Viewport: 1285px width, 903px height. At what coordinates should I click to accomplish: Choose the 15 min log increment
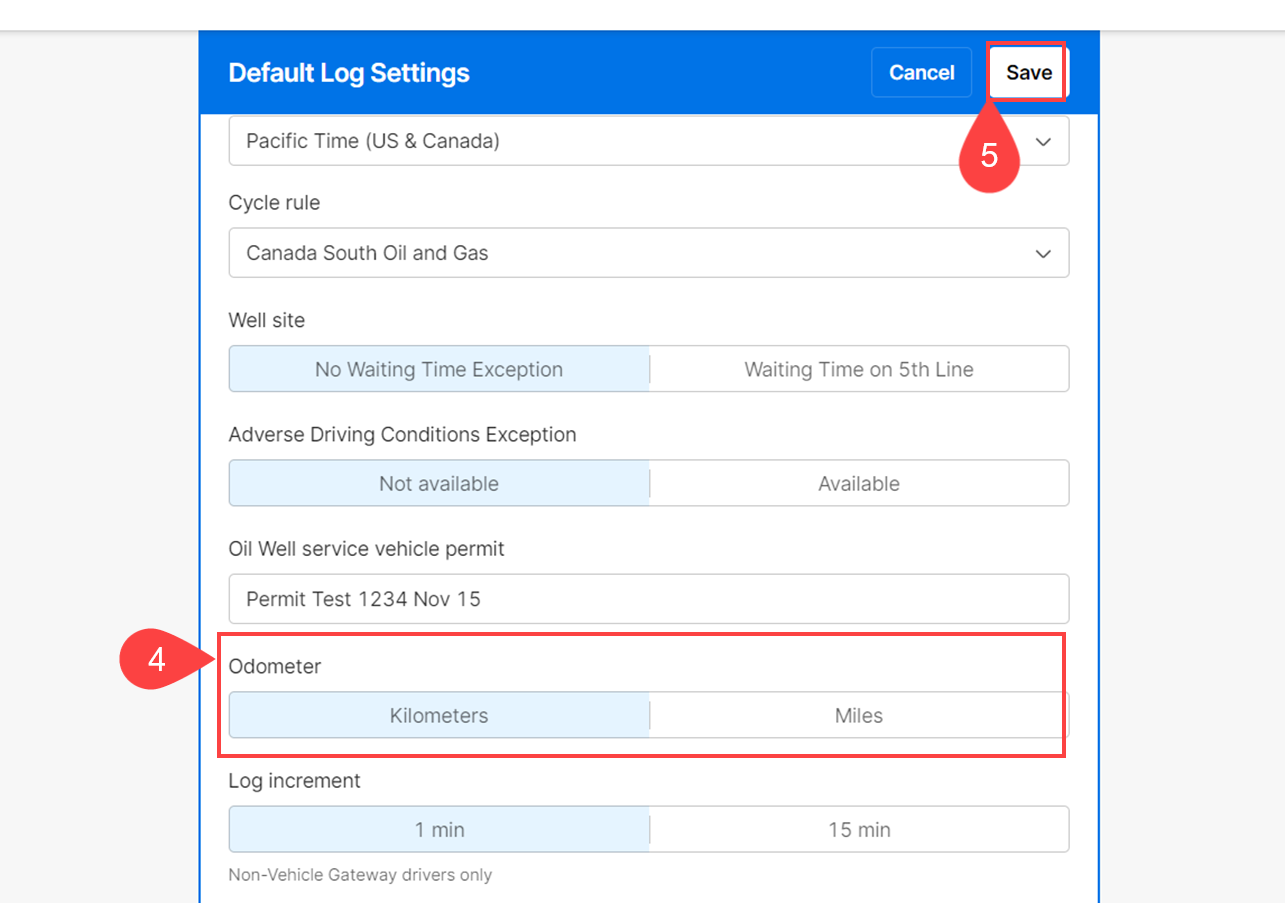tap(859, 829)
